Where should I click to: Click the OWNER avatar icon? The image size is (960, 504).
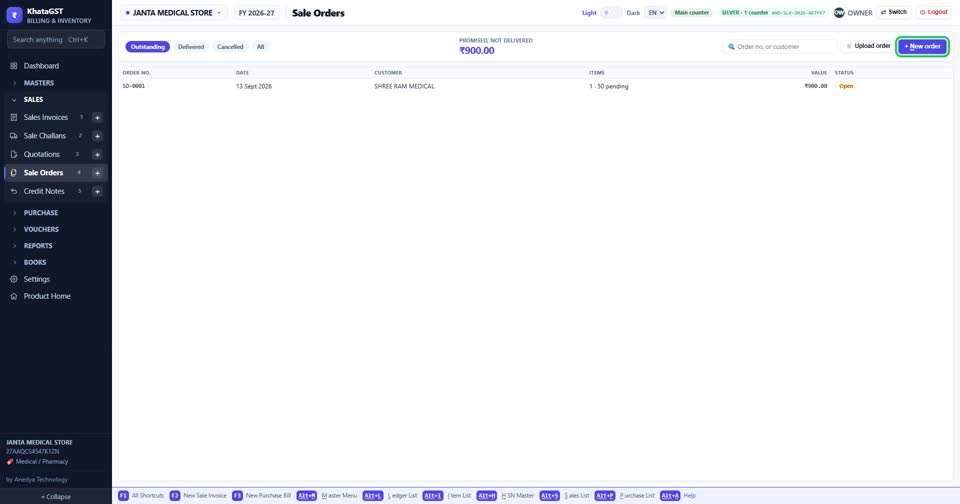click(839, 12)
